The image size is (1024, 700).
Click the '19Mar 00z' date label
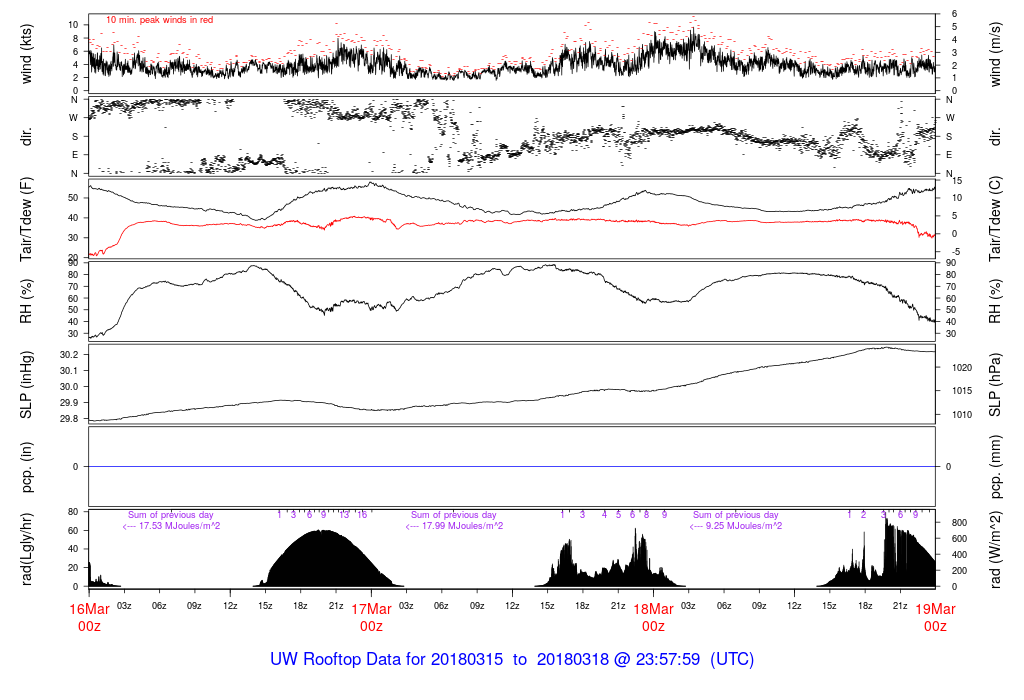[935, 618]
